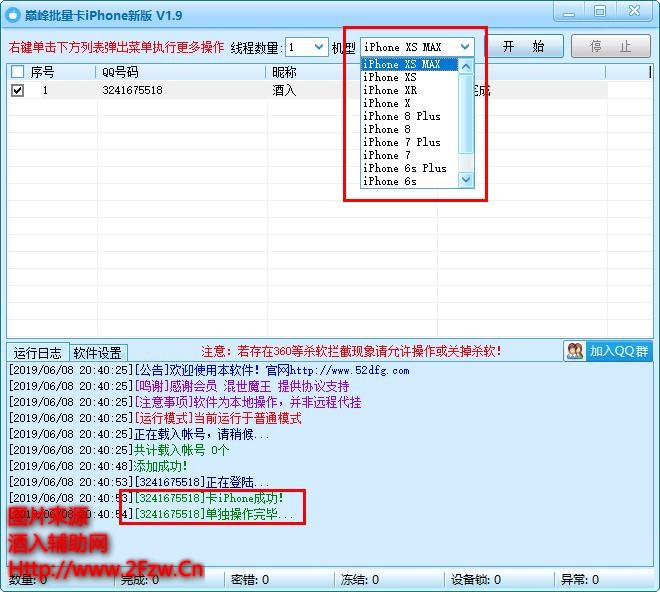Screen dimensions: 660x592
Task: Pick iPhone X from the model list
Action: pos(409,104)
